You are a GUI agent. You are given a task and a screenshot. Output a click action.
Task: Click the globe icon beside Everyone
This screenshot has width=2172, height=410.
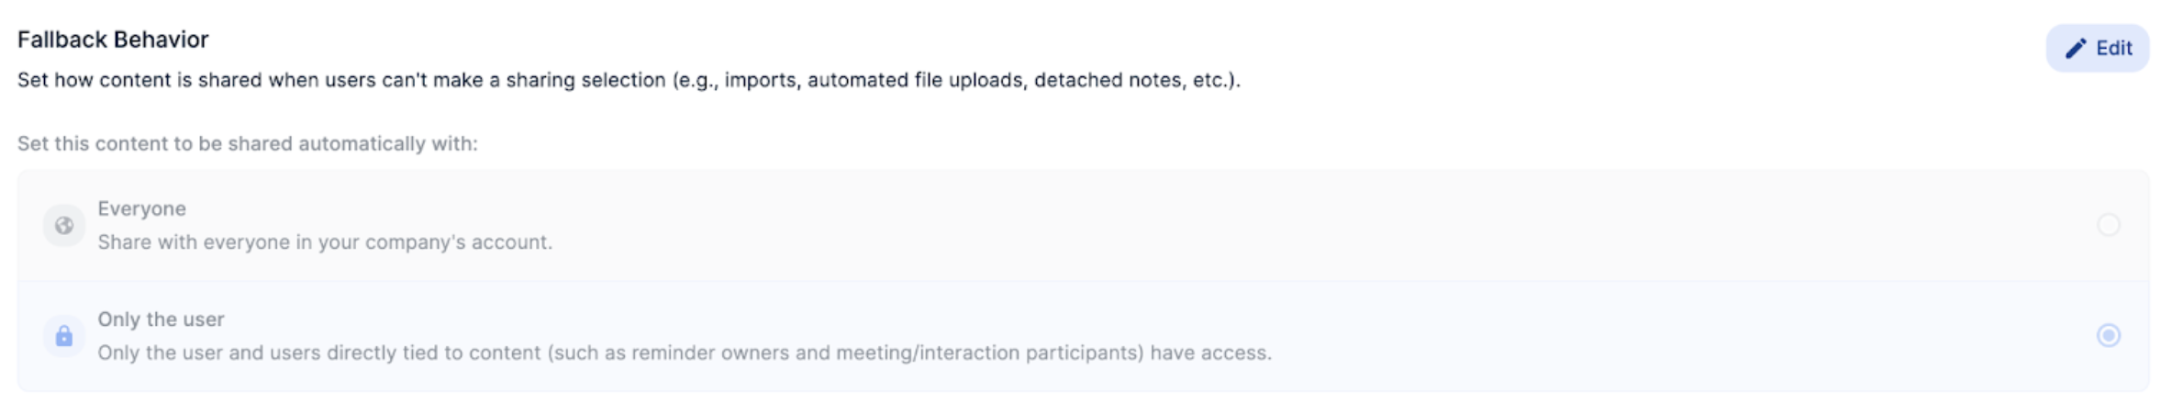pyautogui.click(x=64, y=225)
